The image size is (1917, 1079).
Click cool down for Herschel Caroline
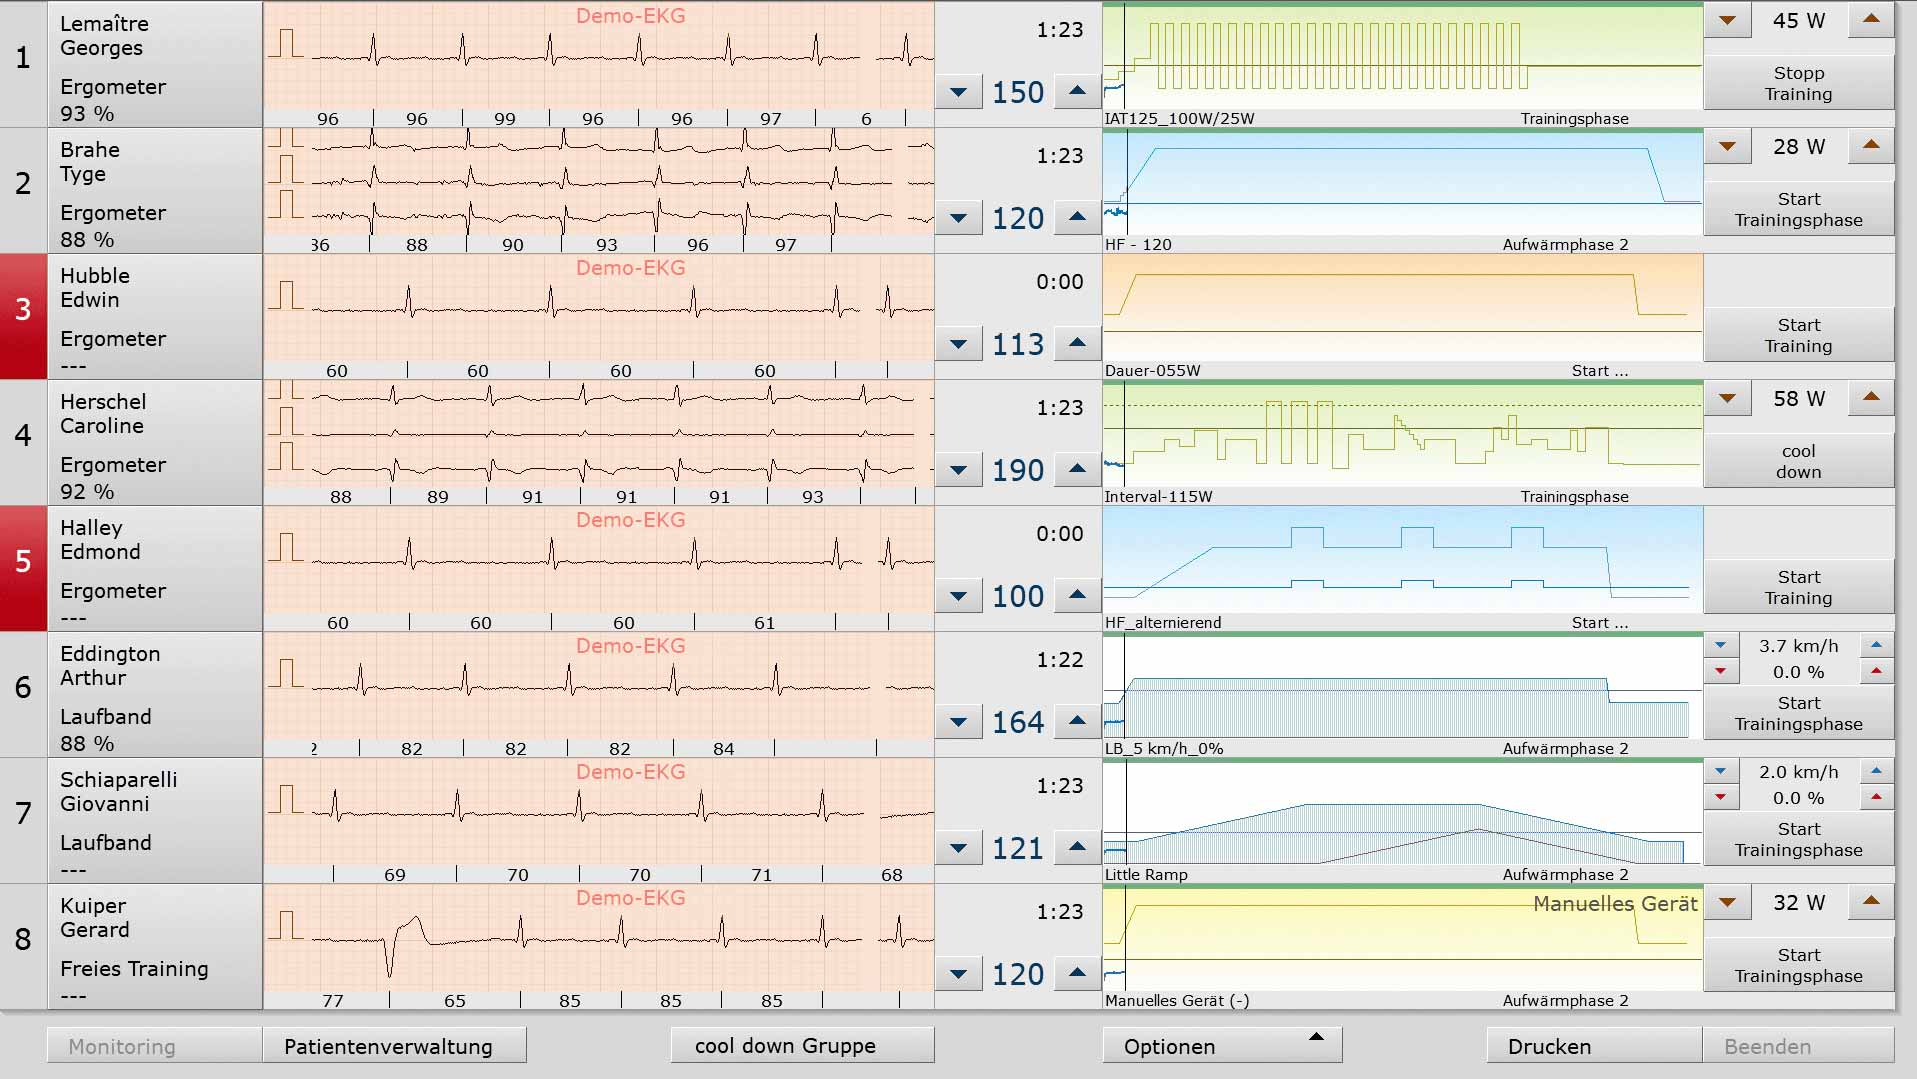(1798, 461)
